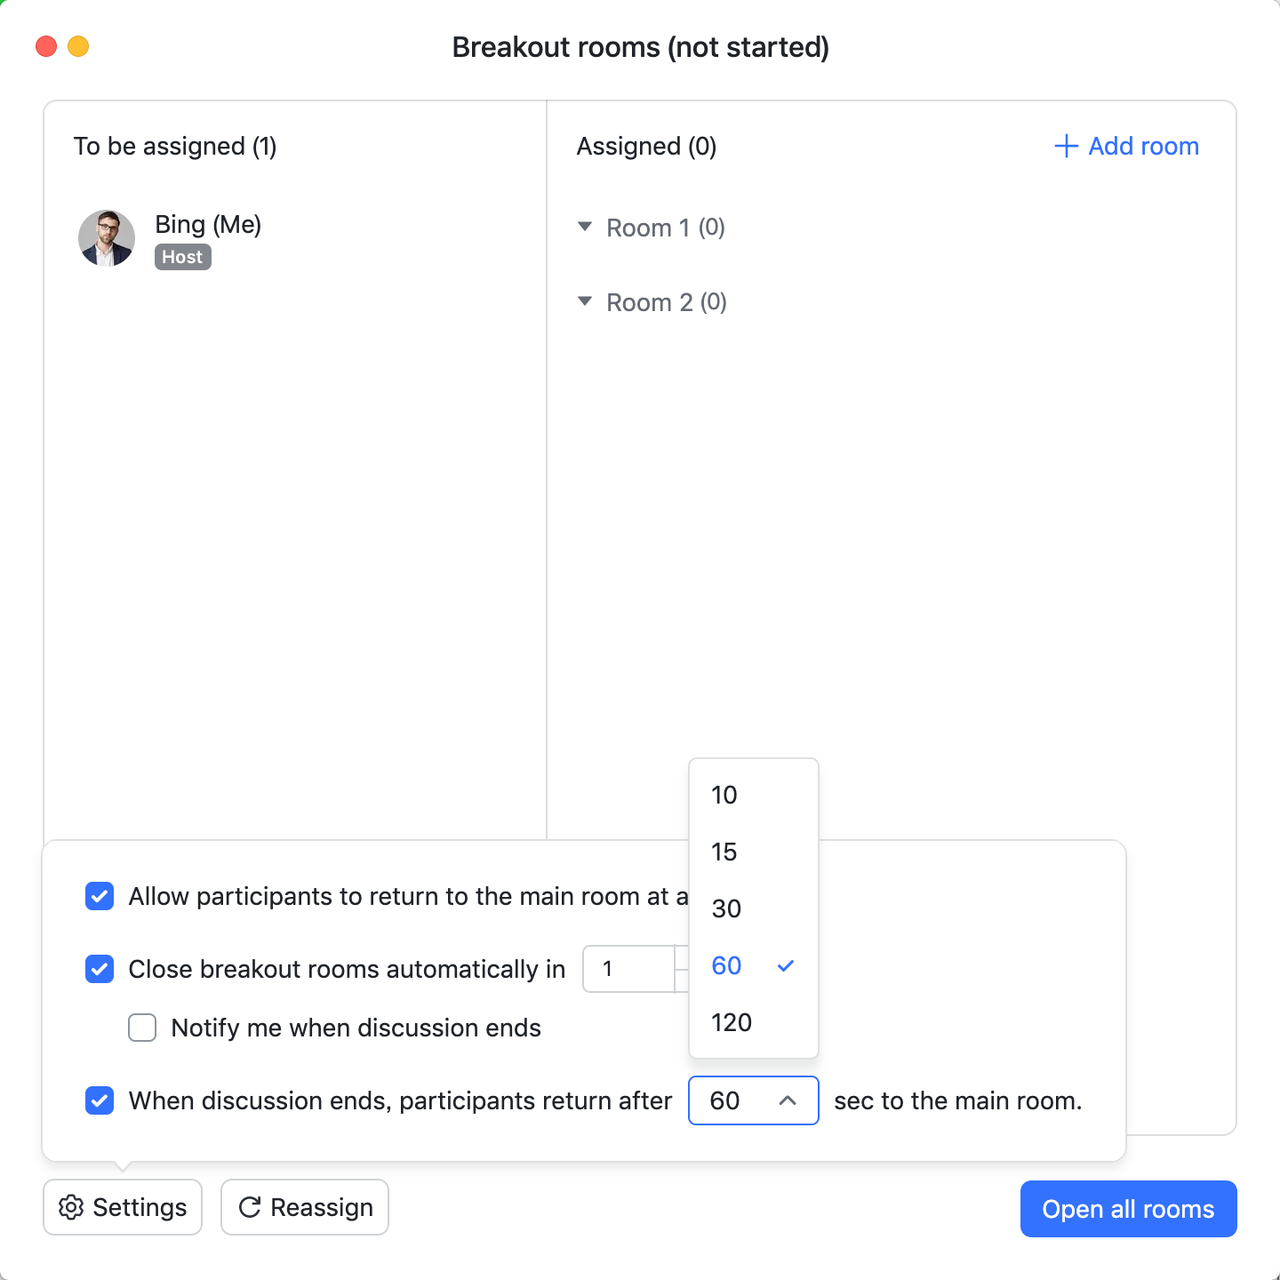Click the Settings gear icon

71,1207
